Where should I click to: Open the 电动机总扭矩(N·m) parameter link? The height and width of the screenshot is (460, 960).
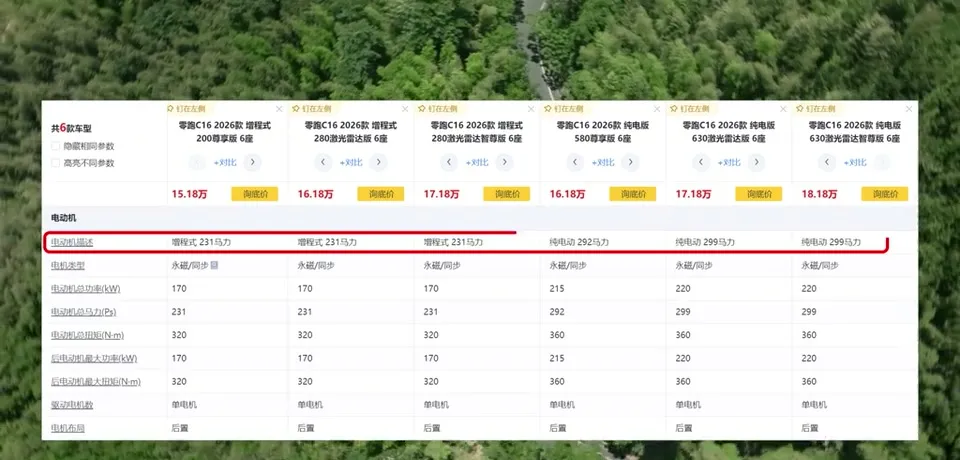tap(87, 335)
